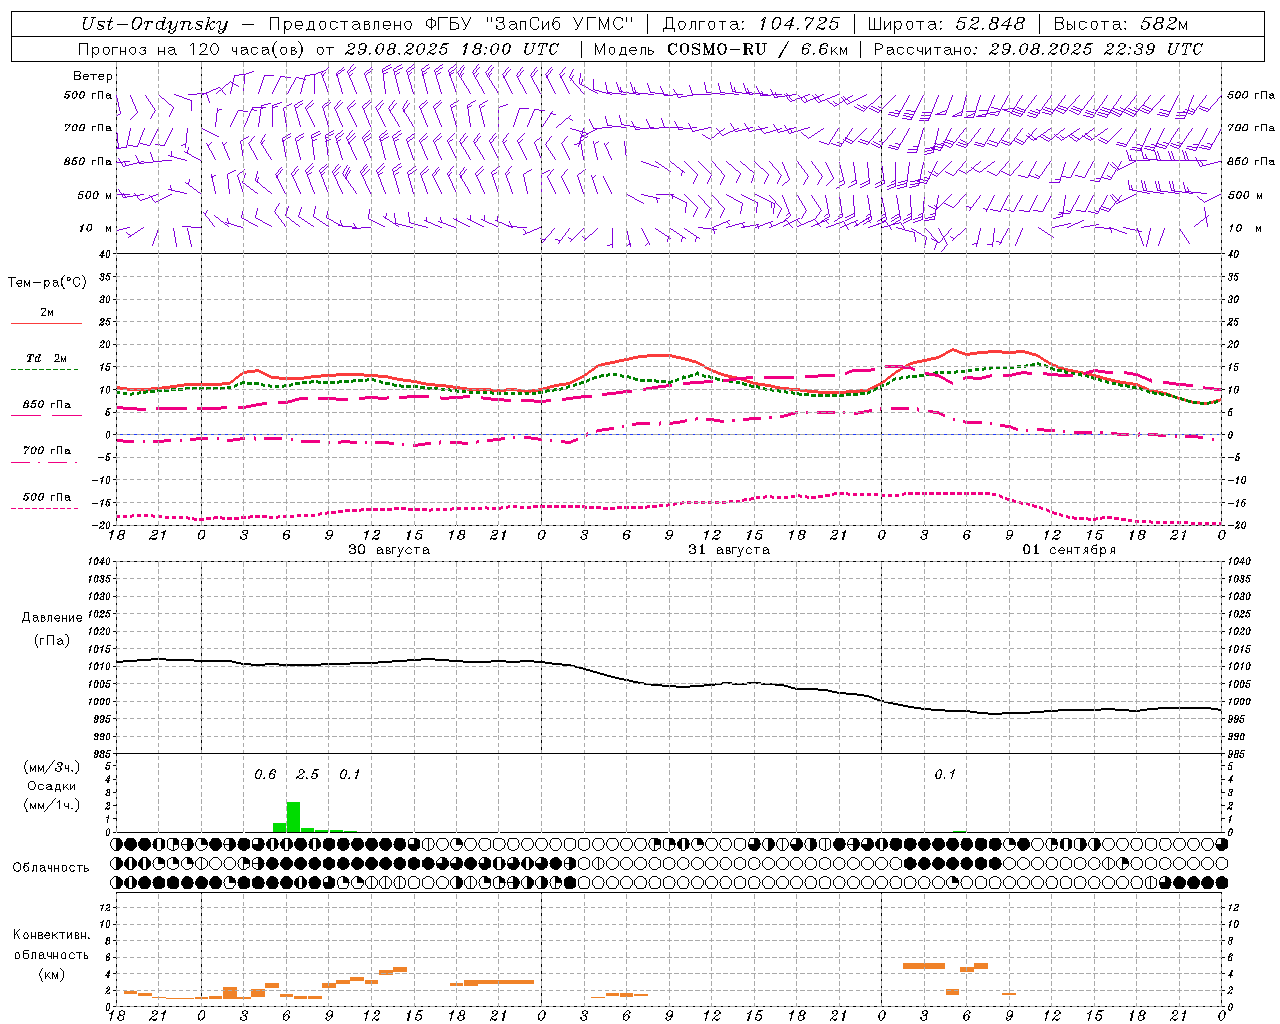Click the model label COSMO-RU / 6.6км

pos(758,49)
